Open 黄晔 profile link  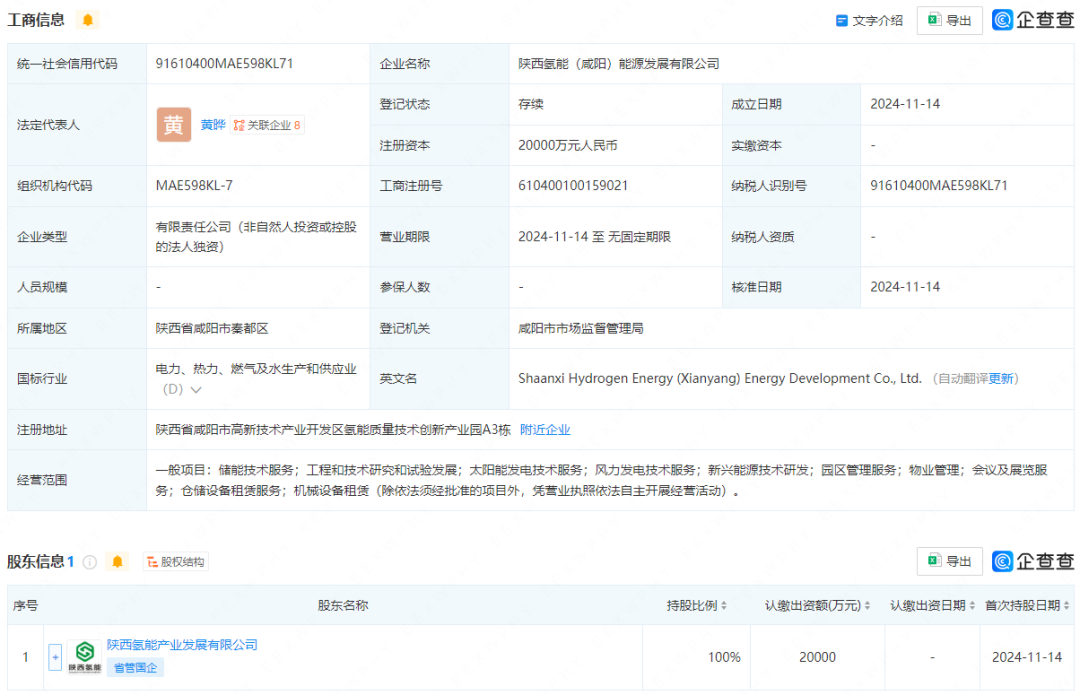tap(213, 125)
